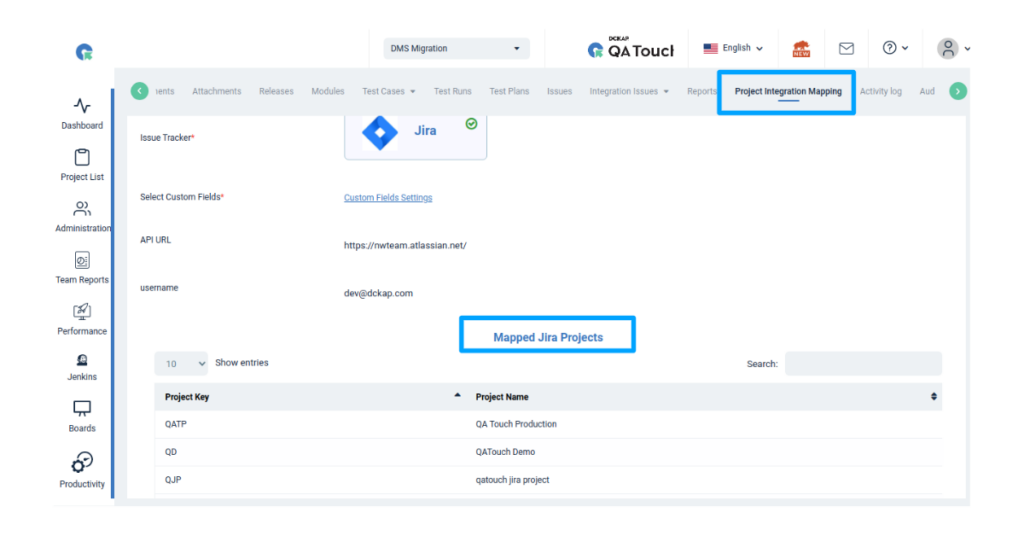Open the help question mark menu
The height and width of the screenshot is (536, 1024).
pyautogui.click(x=895, y=48)
